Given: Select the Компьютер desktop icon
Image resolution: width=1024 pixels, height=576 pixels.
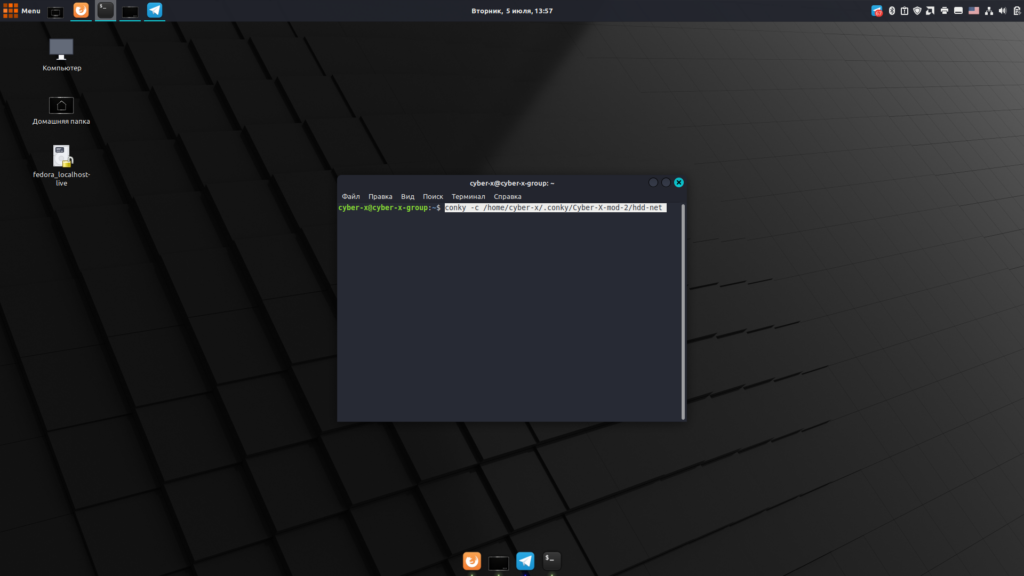Looking at the screenshot, I should coord(62,49).
